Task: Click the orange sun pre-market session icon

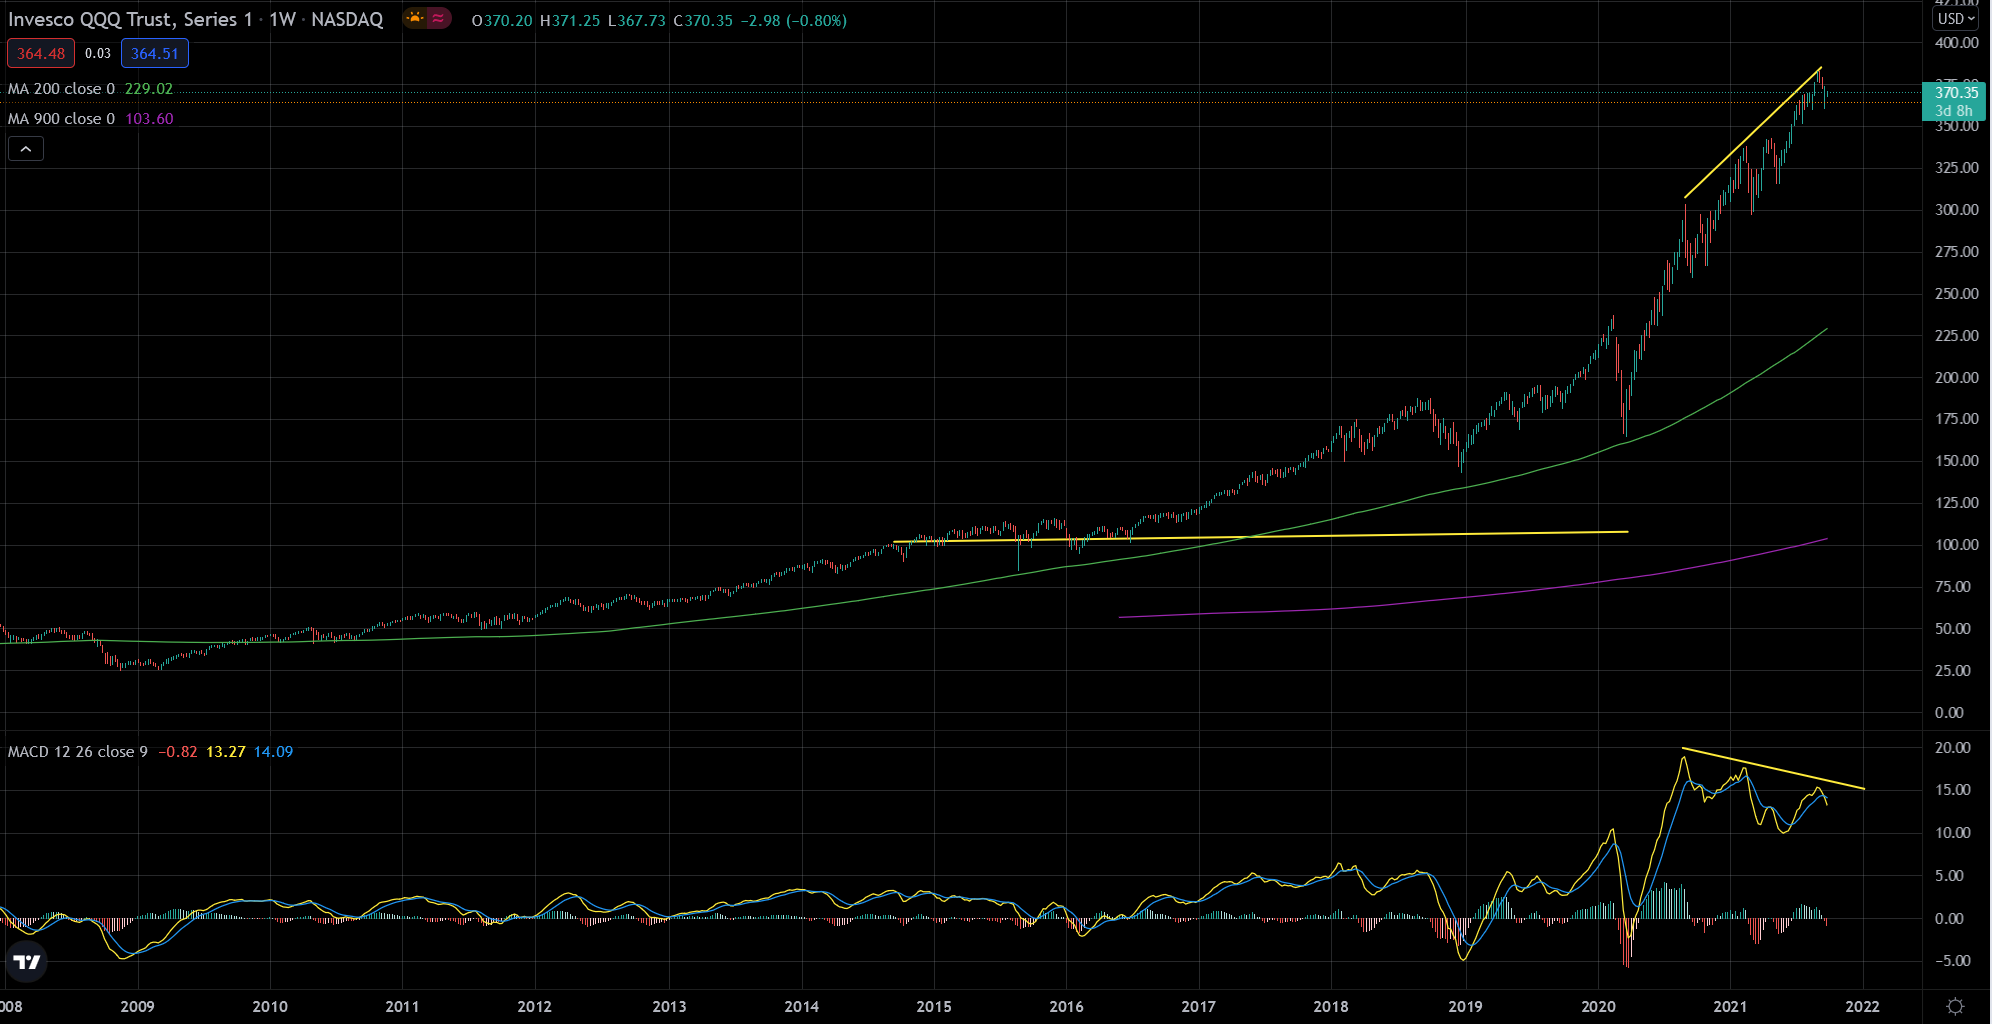Action: [x=415, y=18]
